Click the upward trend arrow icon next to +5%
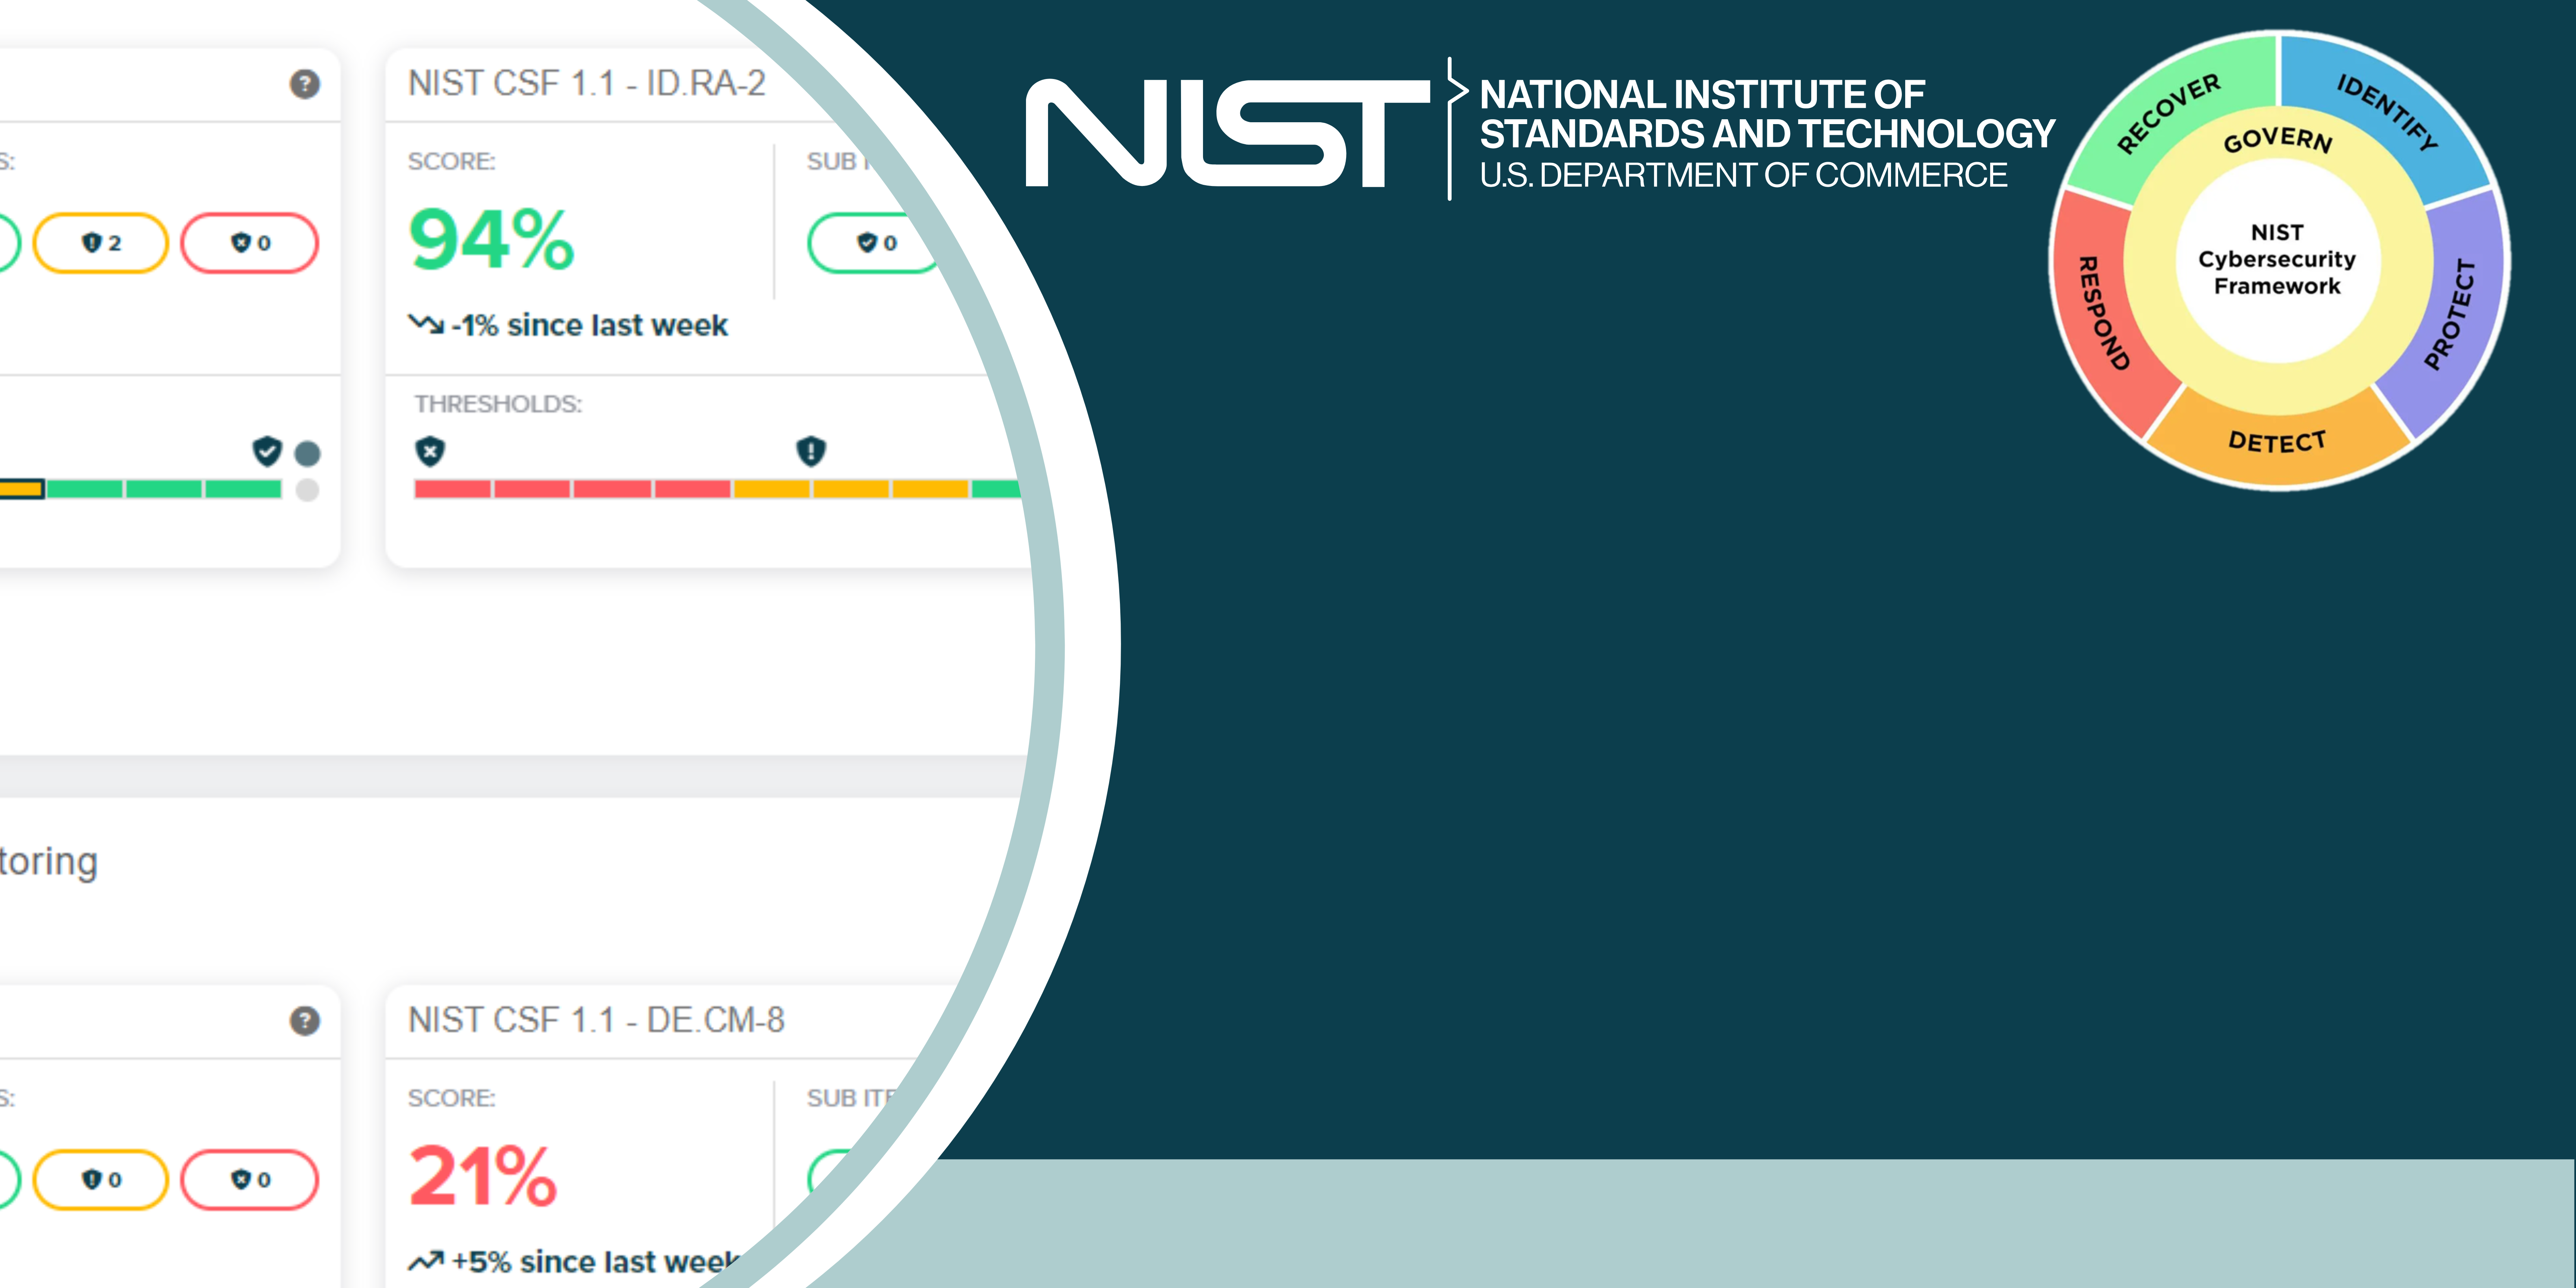 tap(425, 1261)
